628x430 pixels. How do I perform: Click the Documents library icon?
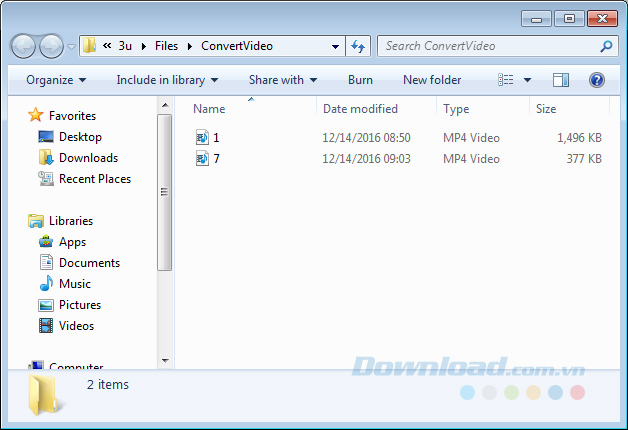click(46, 262)
